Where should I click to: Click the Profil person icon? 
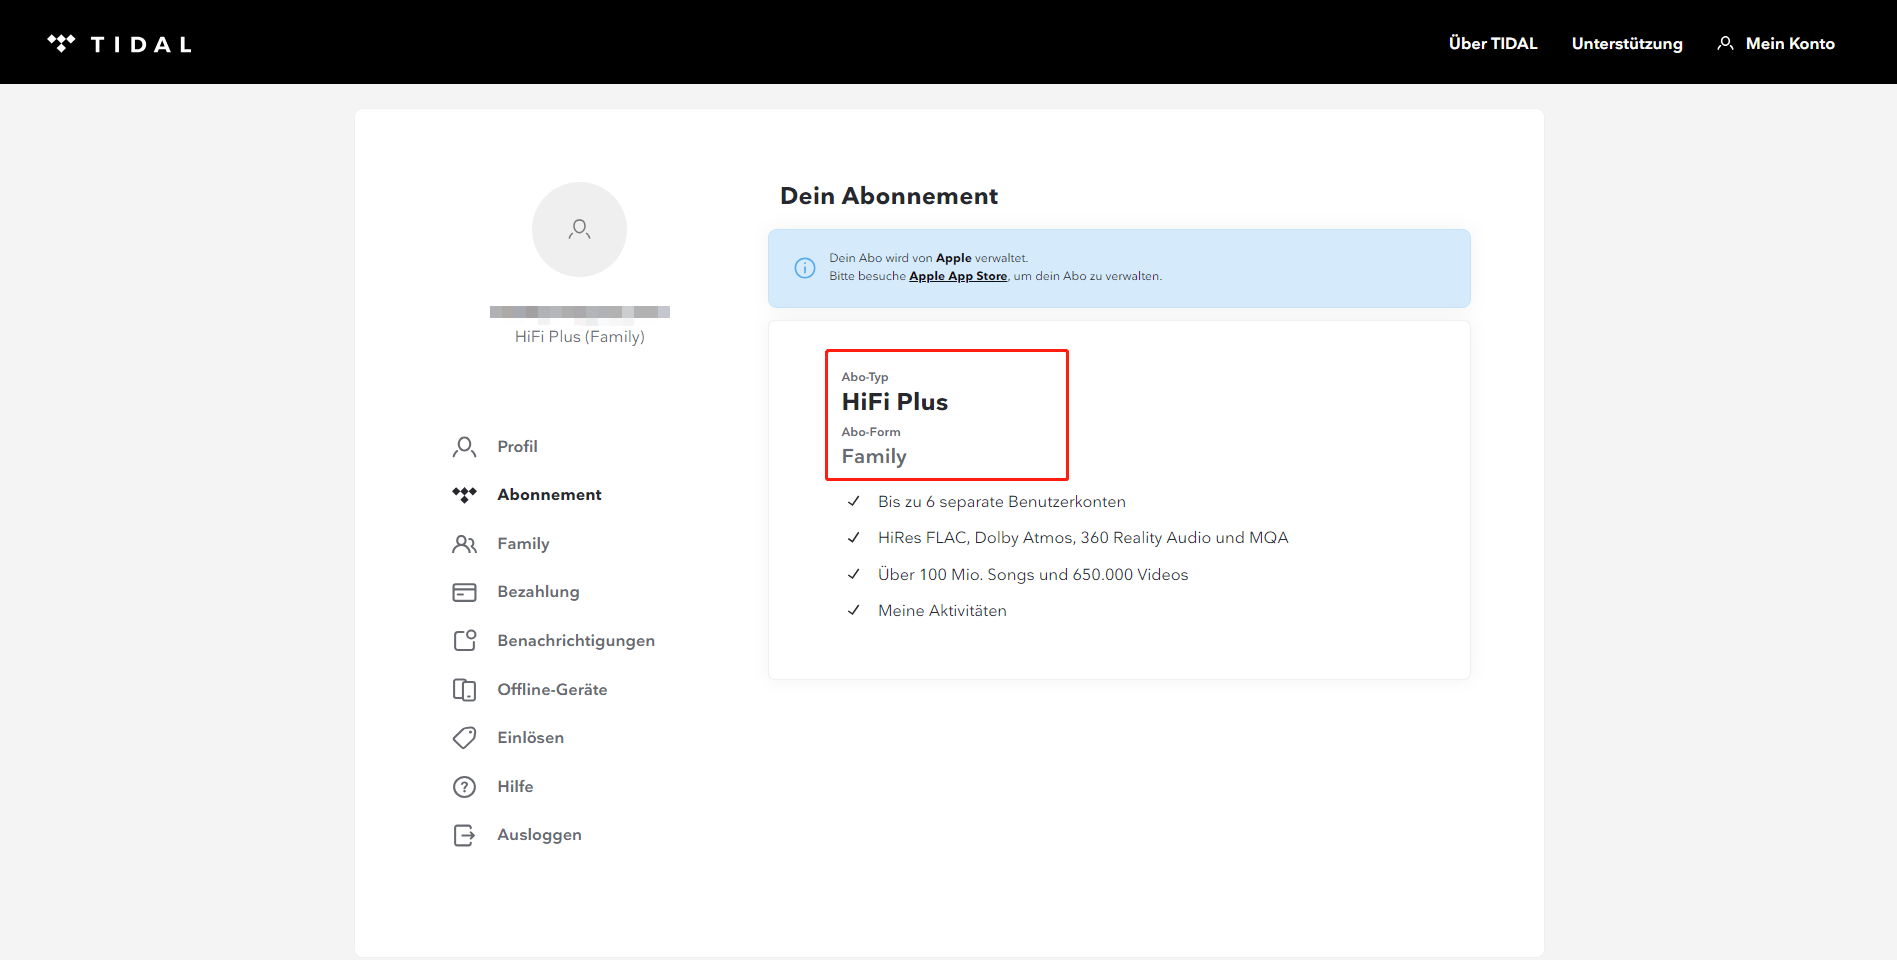464,446
